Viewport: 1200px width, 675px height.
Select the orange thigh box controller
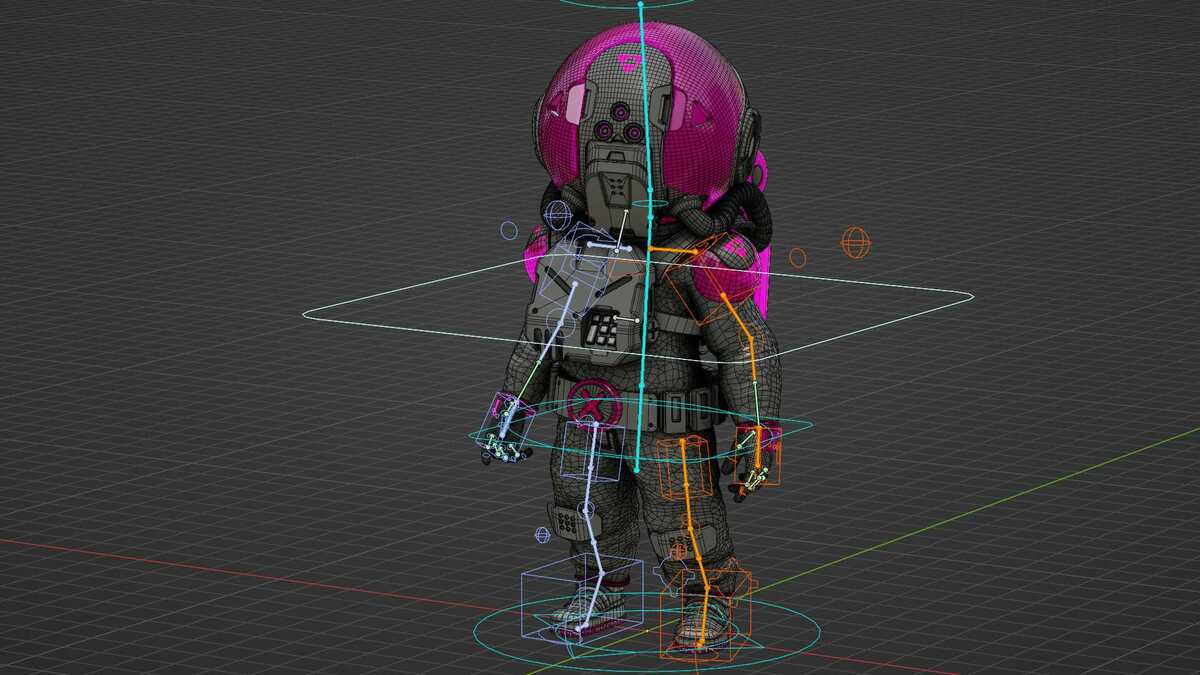coord(685,466)
